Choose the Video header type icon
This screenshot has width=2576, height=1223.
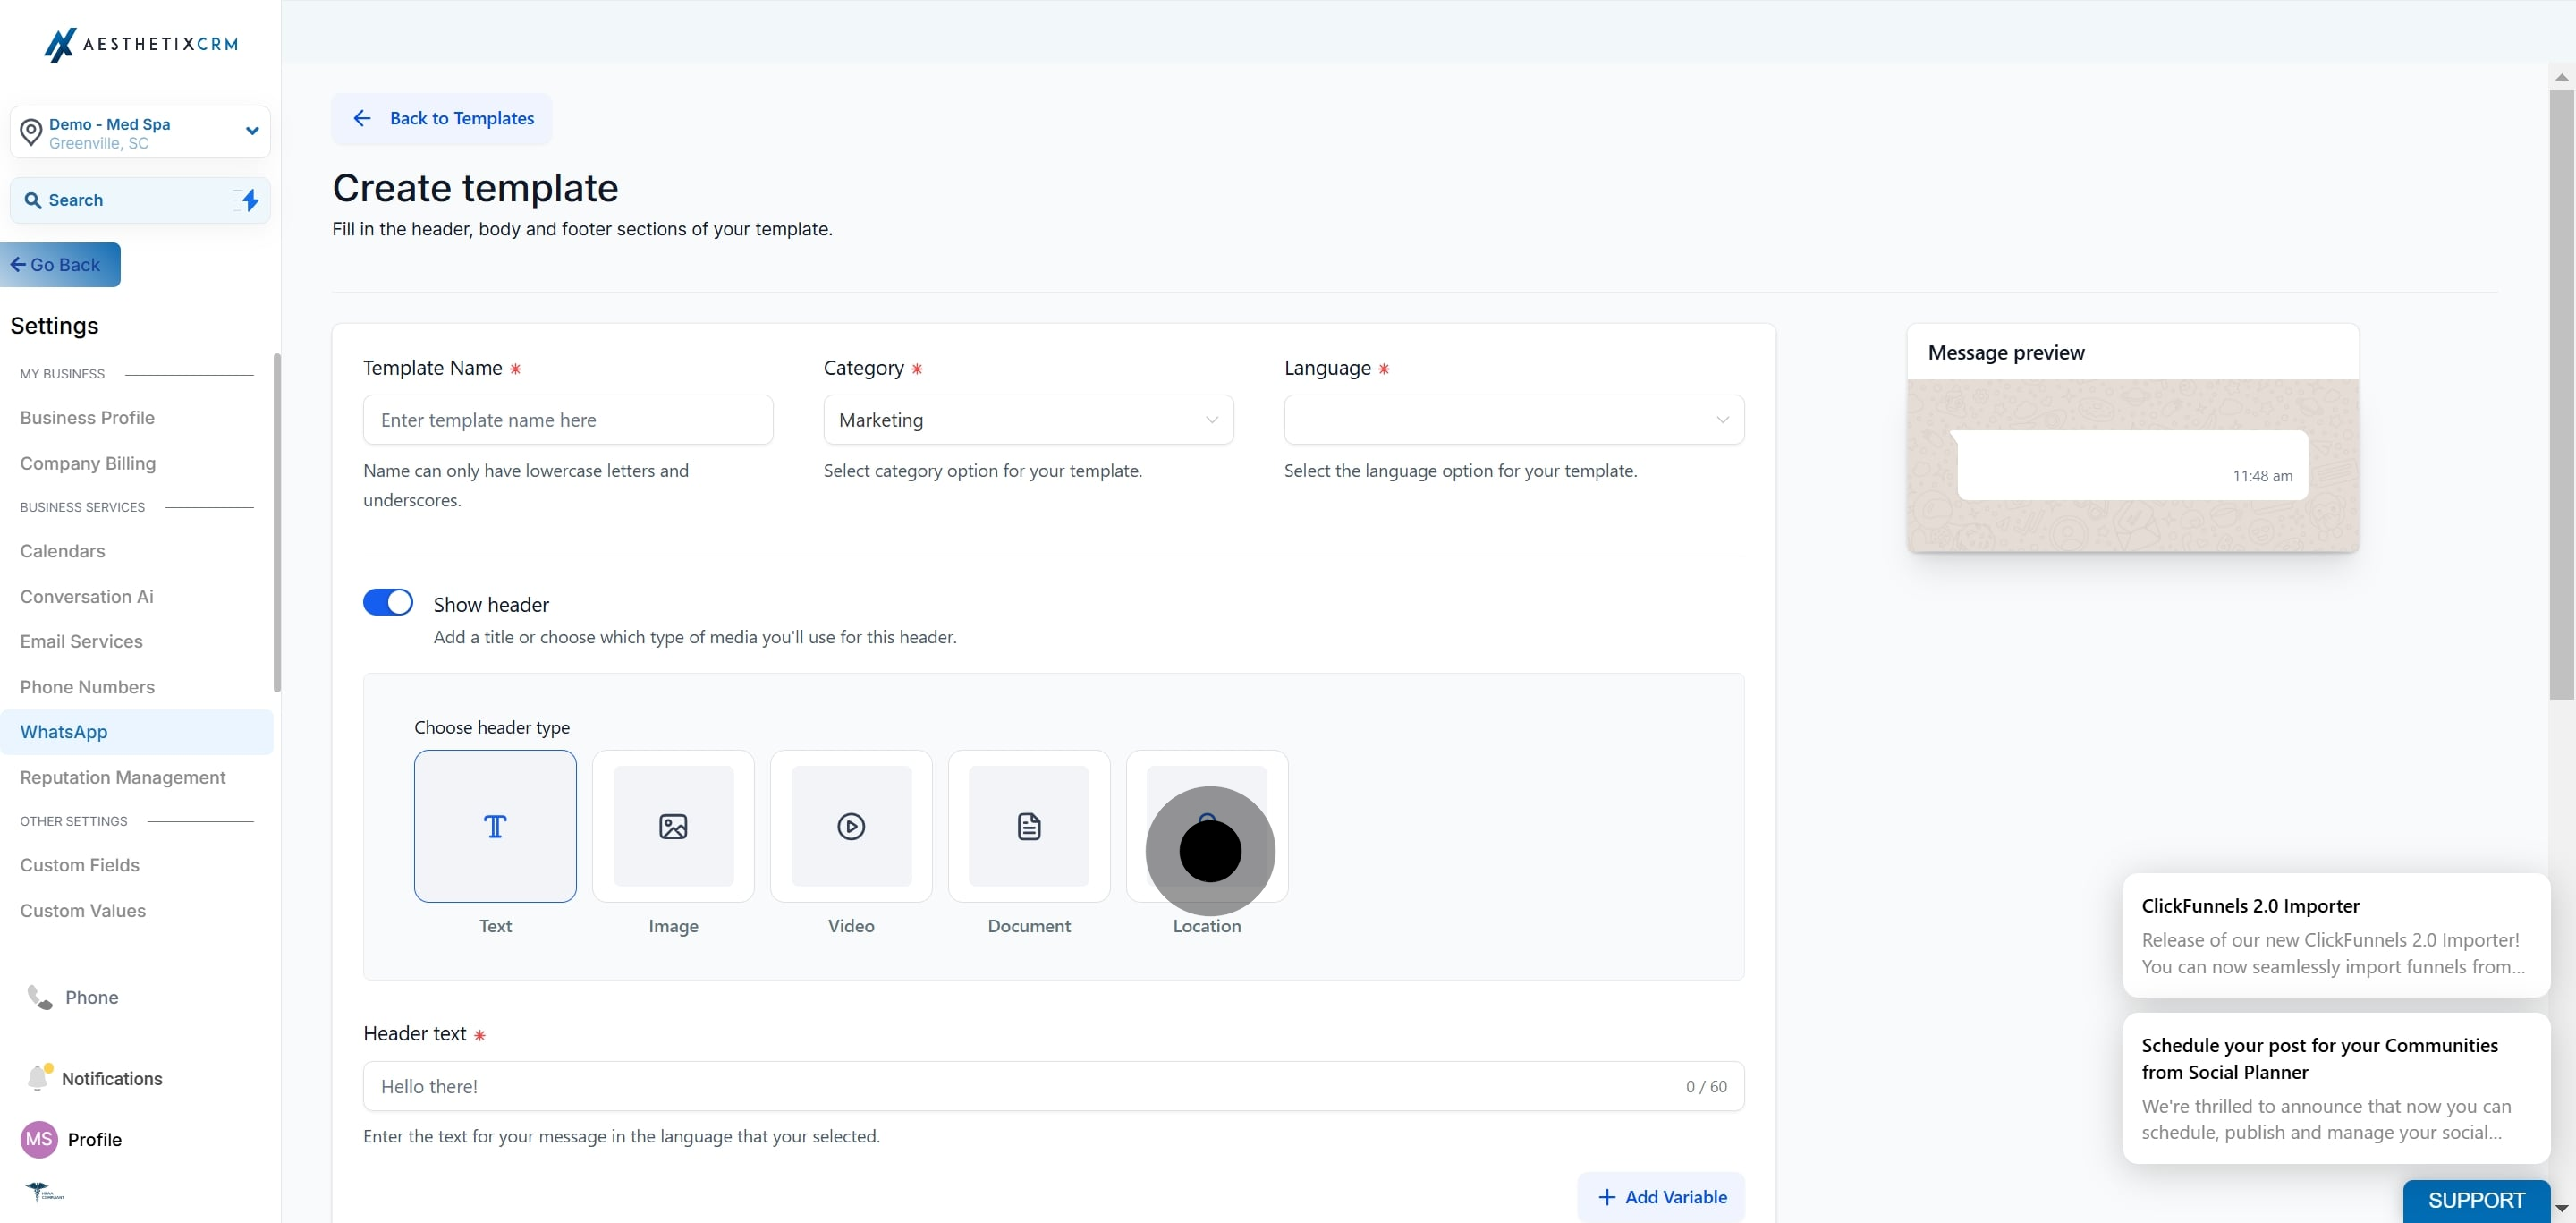click(x=851, y=826)
